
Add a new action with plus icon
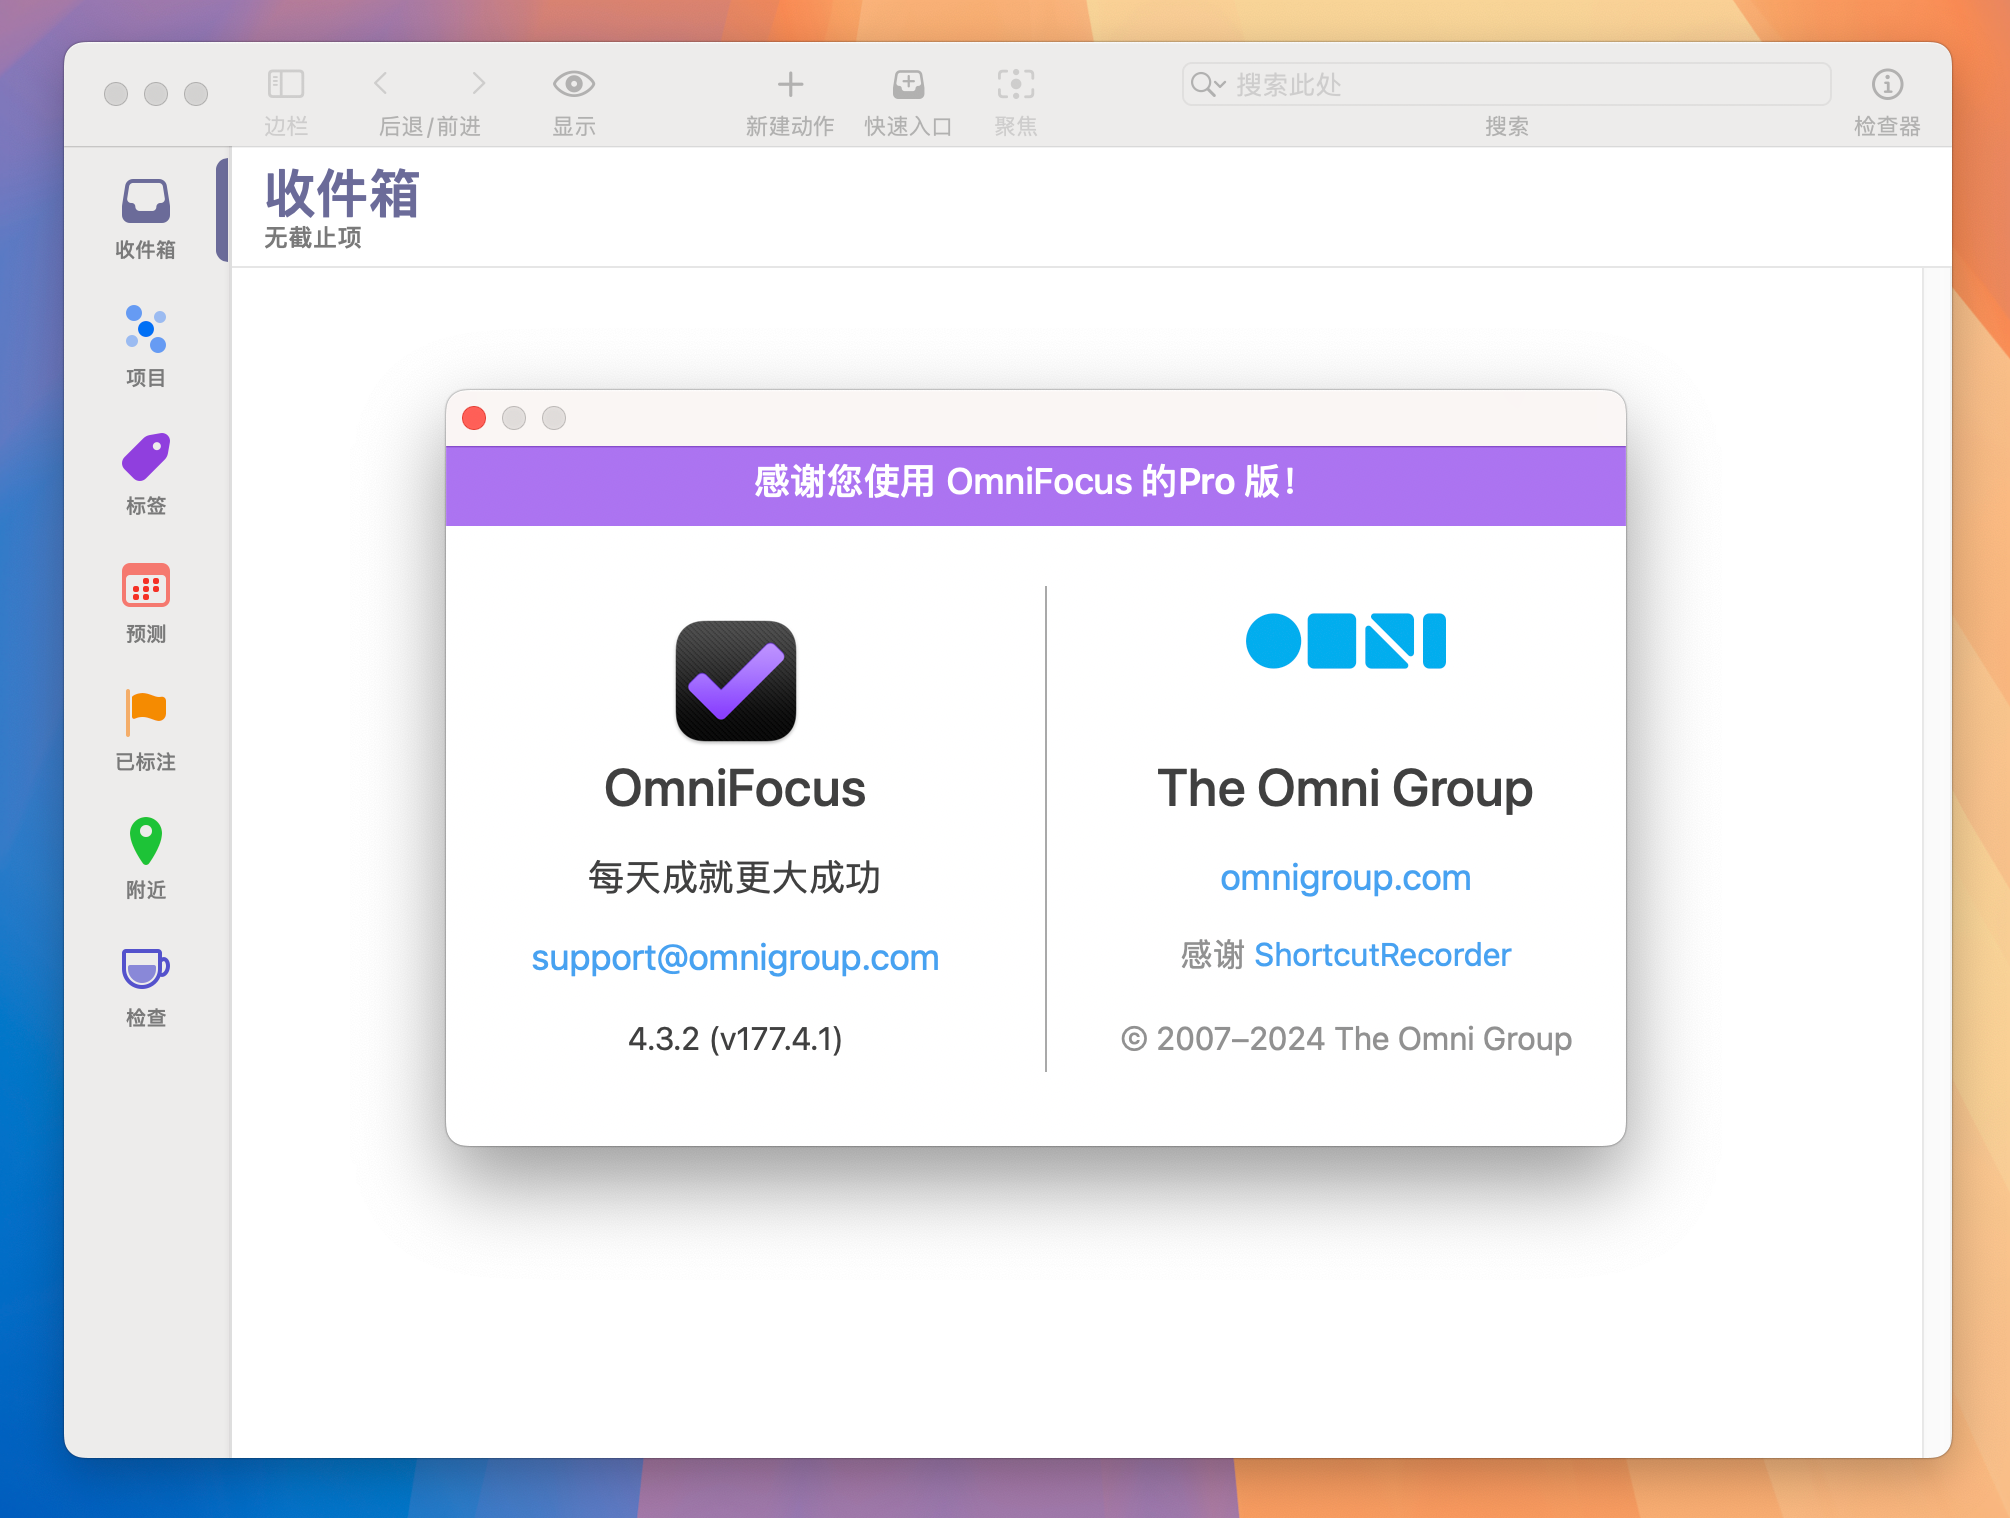point(790,84)
